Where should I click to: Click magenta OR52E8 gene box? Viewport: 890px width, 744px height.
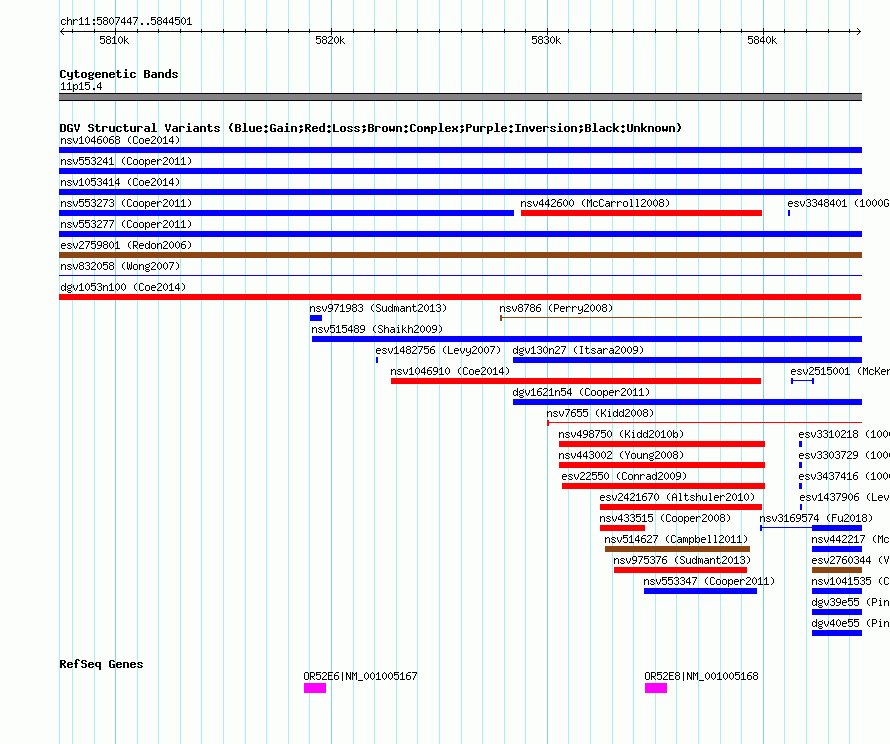[656, 688]
